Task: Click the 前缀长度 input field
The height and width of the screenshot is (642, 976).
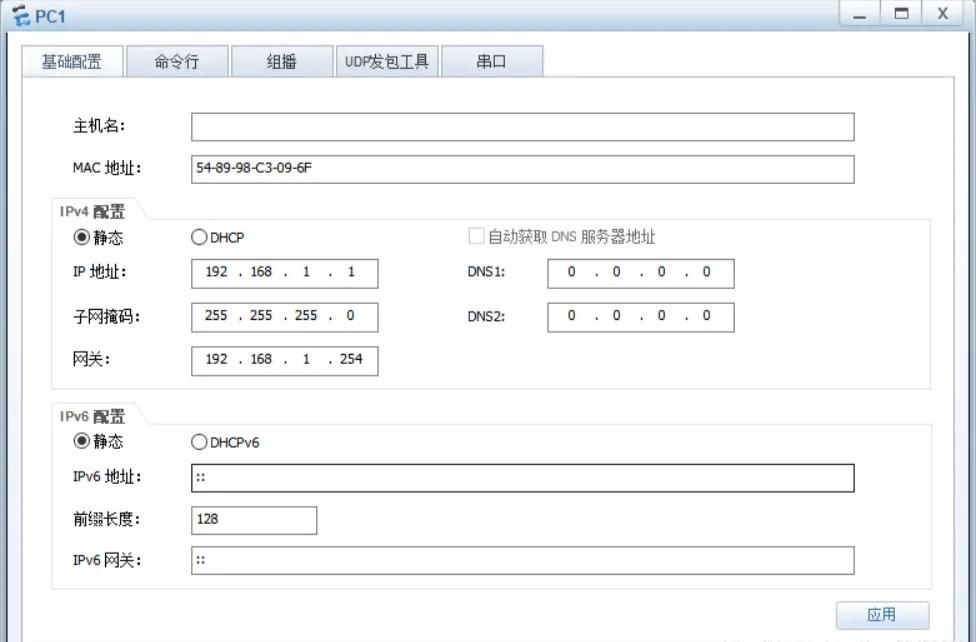Action: click(253, 520)
